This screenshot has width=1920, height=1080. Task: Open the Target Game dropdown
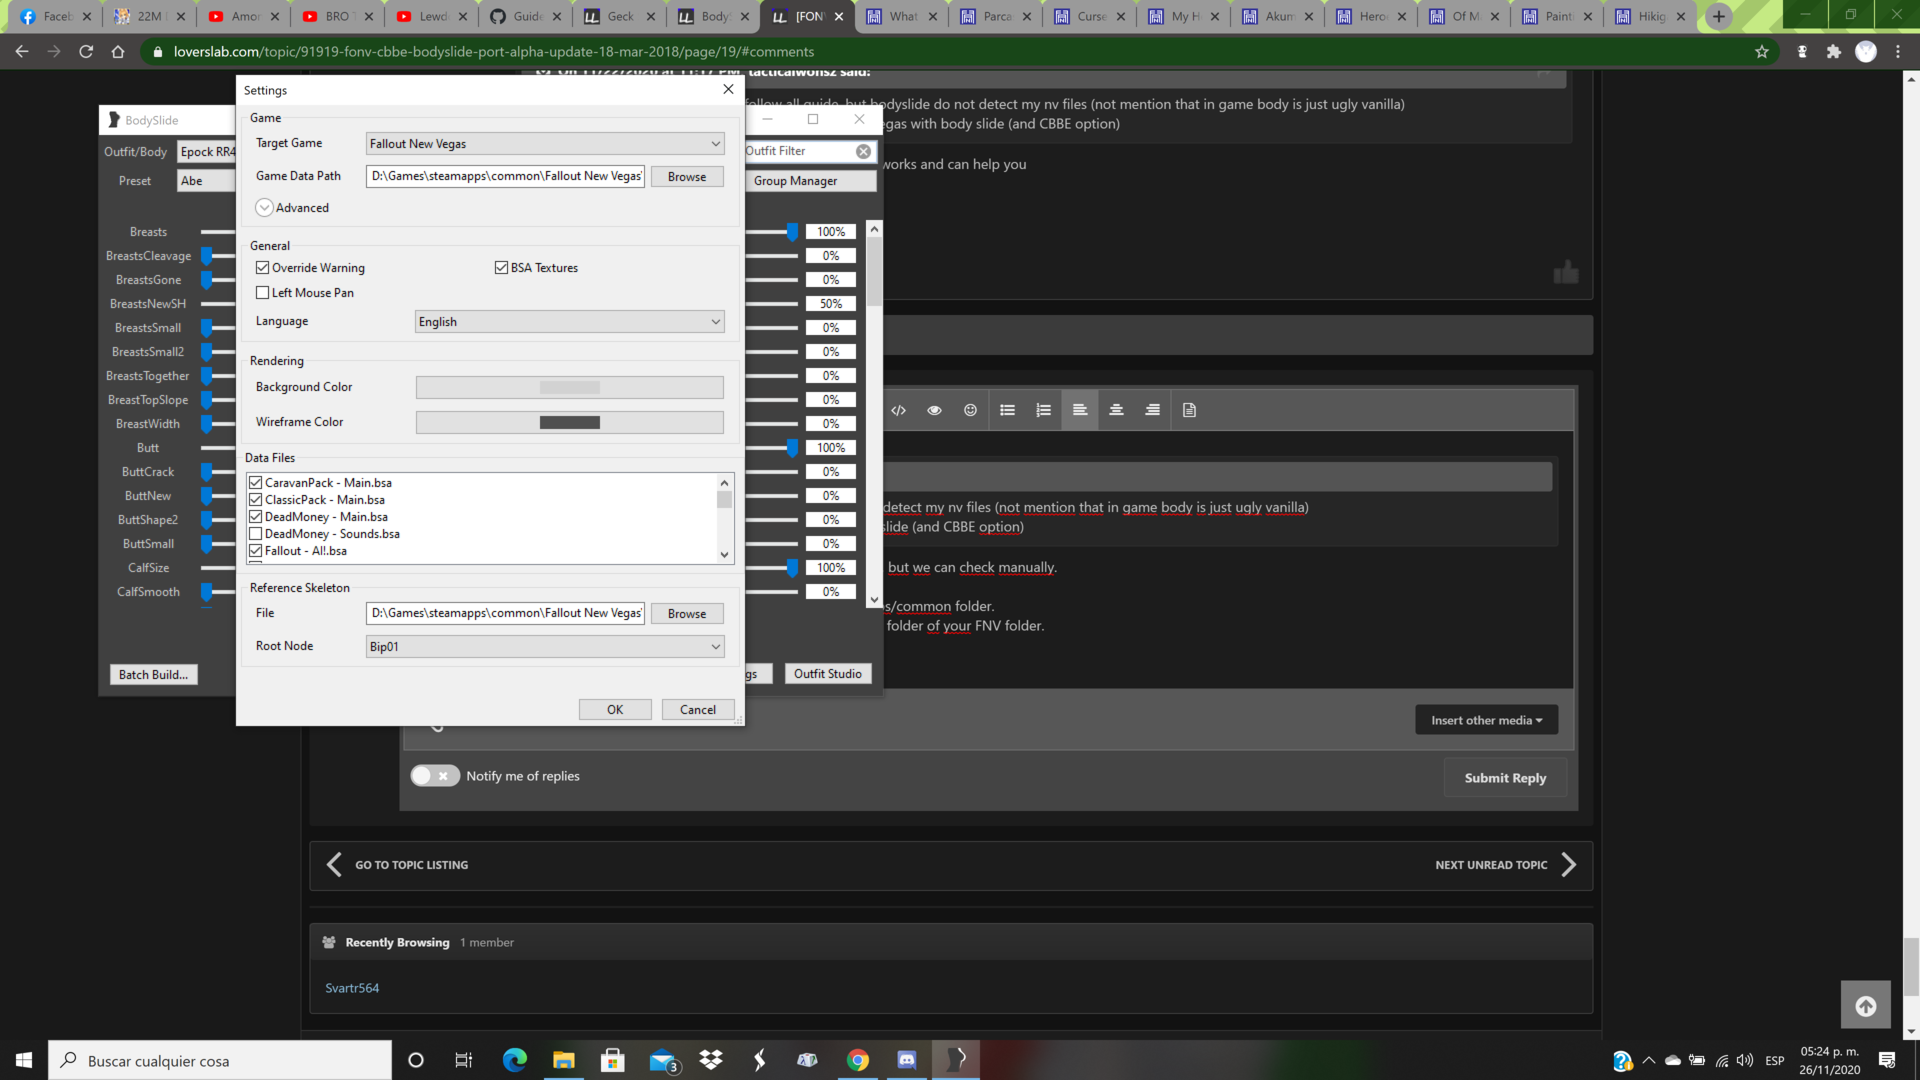click(545, 144)
